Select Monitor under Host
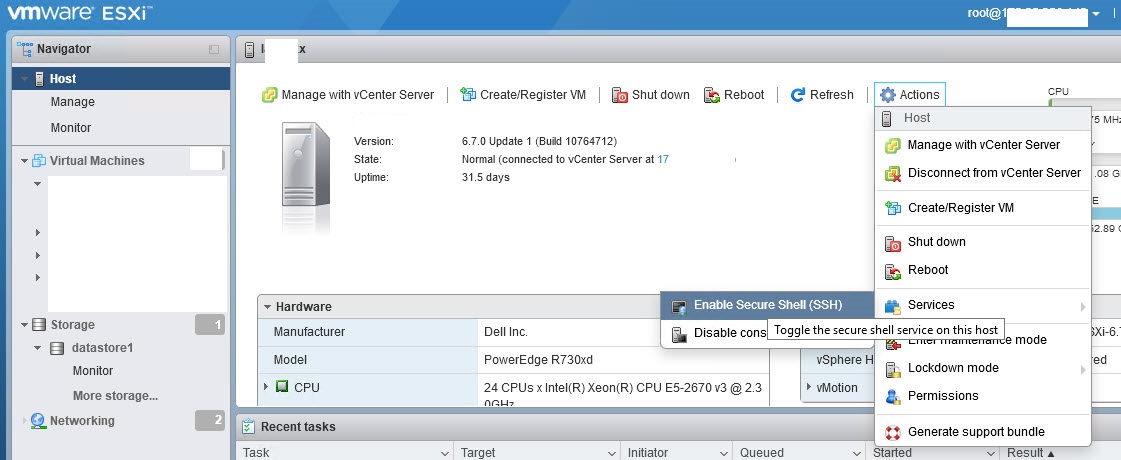This screenshot has width=1121, height=460. click(71, 128)
